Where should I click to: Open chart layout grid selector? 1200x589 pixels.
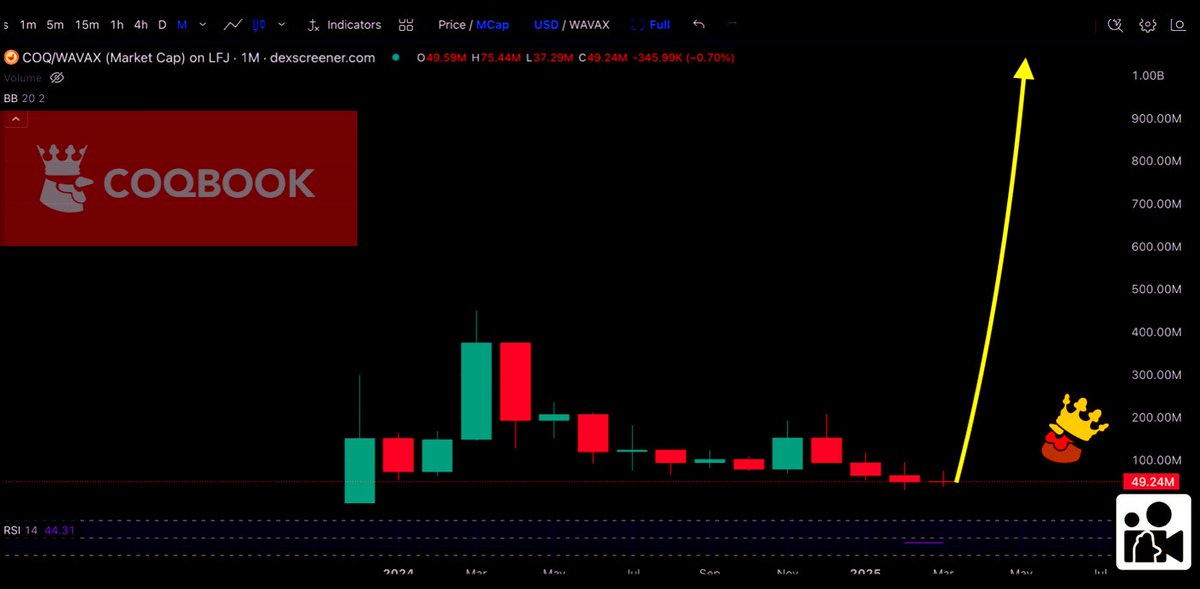coord(405,25)
